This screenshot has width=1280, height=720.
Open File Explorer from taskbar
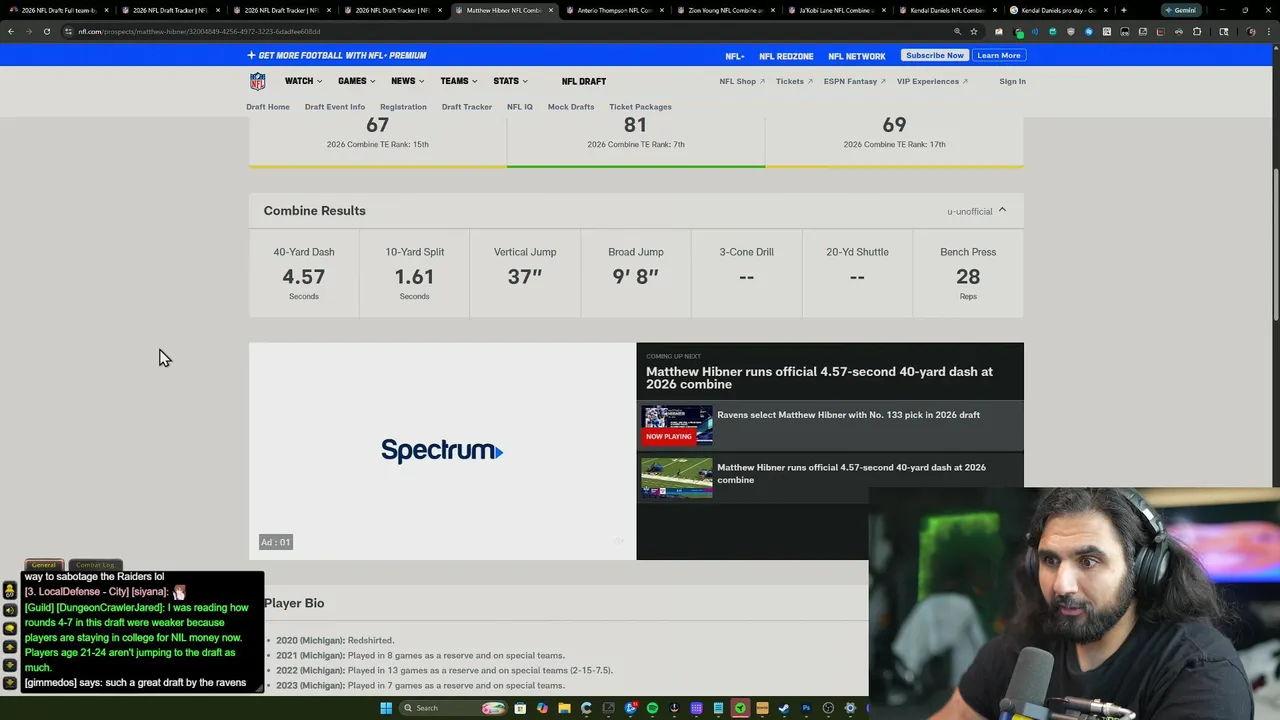(x=564, y=708)
